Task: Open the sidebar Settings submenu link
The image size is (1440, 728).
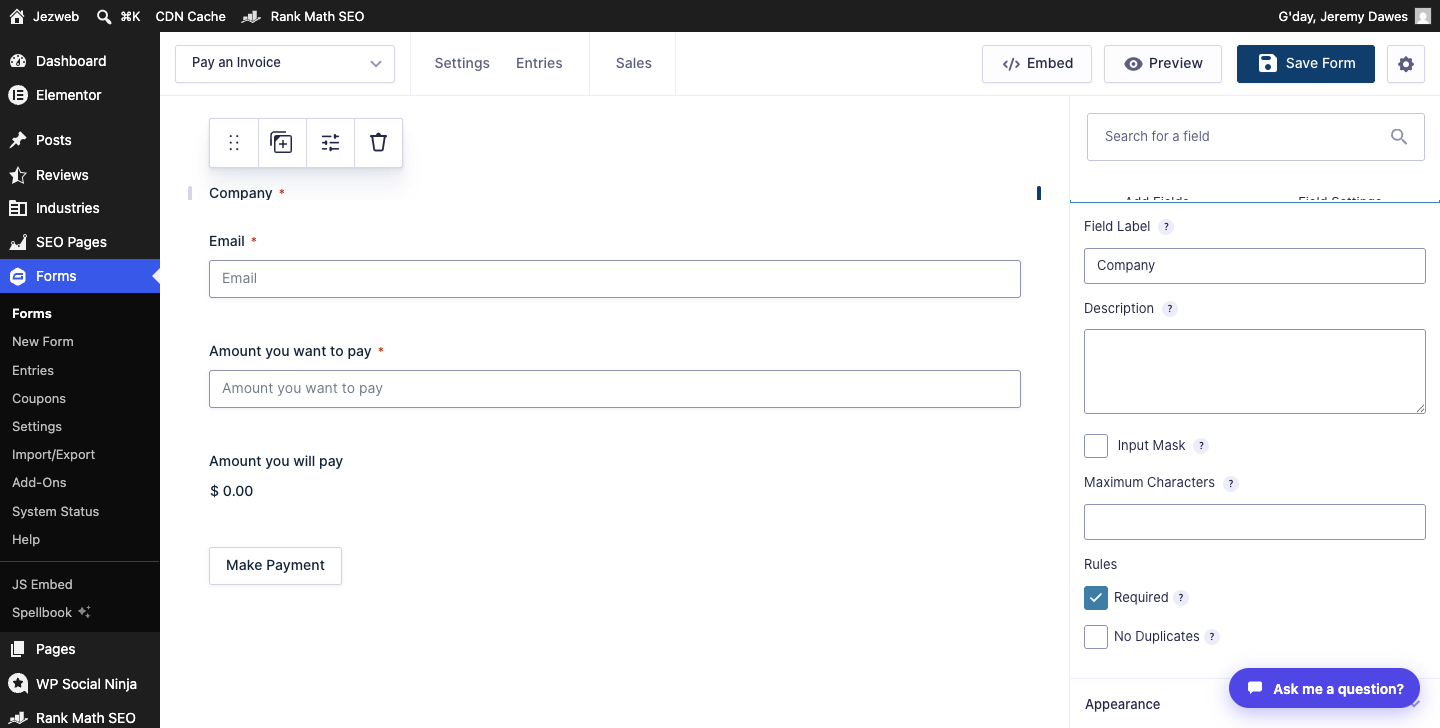Action: click(x=37, y=426)
